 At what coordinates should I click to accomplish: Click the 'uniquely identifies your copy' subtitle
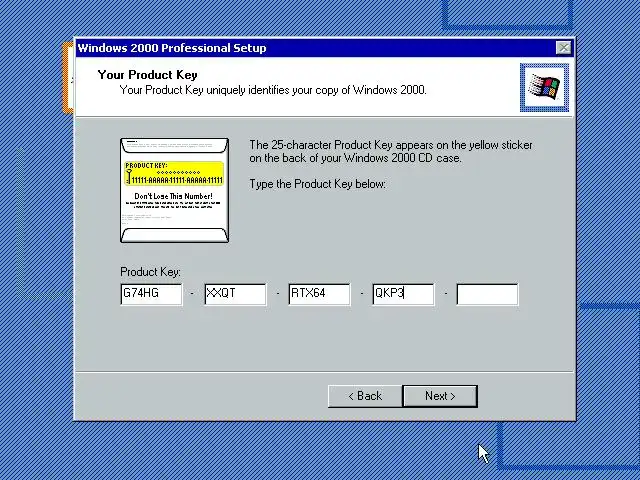[x=273, y=90]
